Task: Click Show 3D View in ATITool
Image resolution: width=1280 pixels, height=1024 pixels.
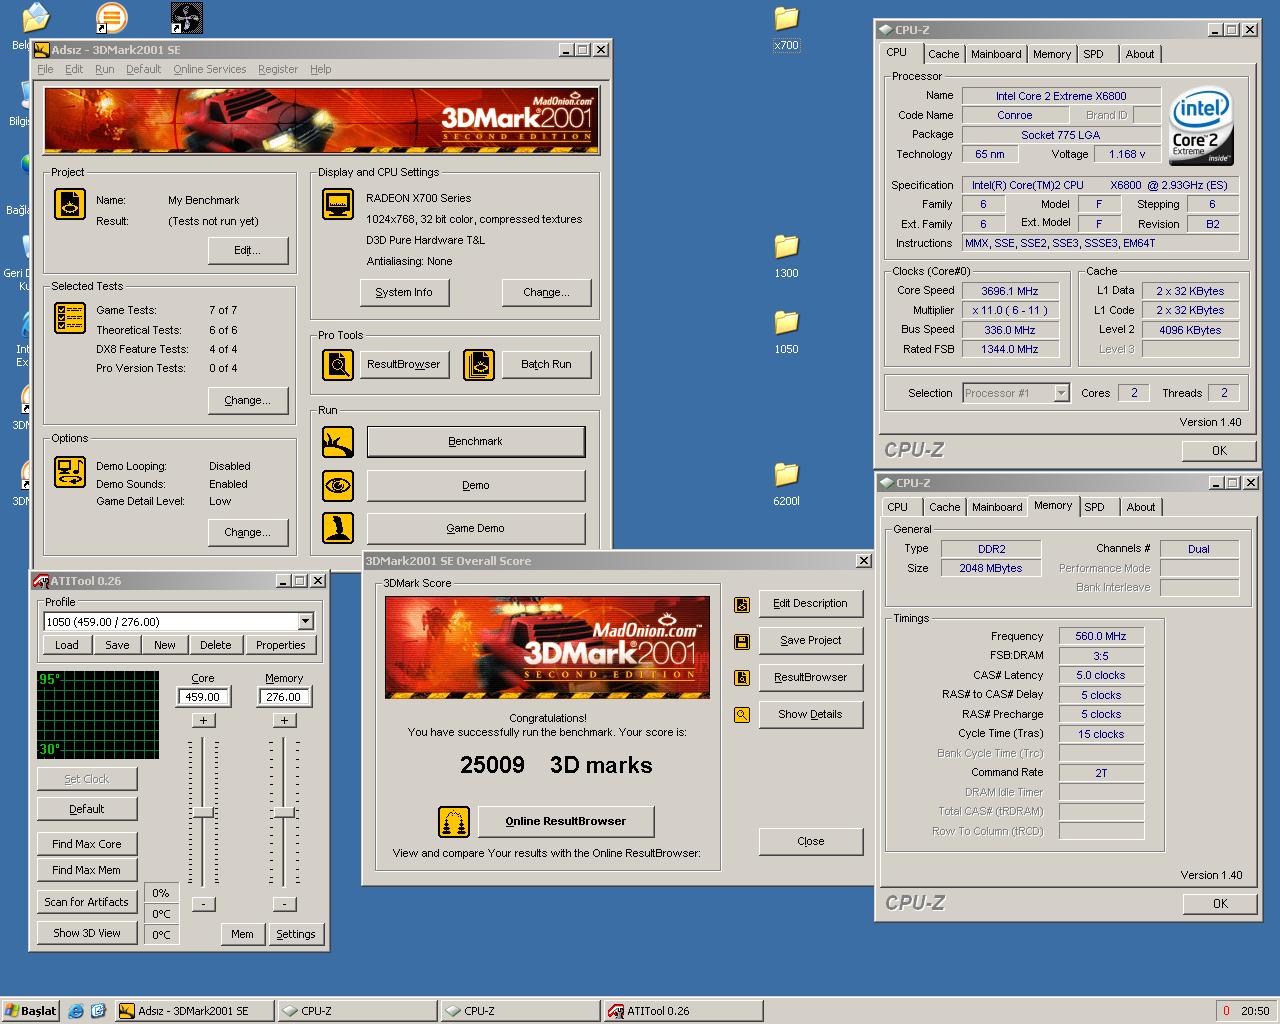Action: [87, 933]
